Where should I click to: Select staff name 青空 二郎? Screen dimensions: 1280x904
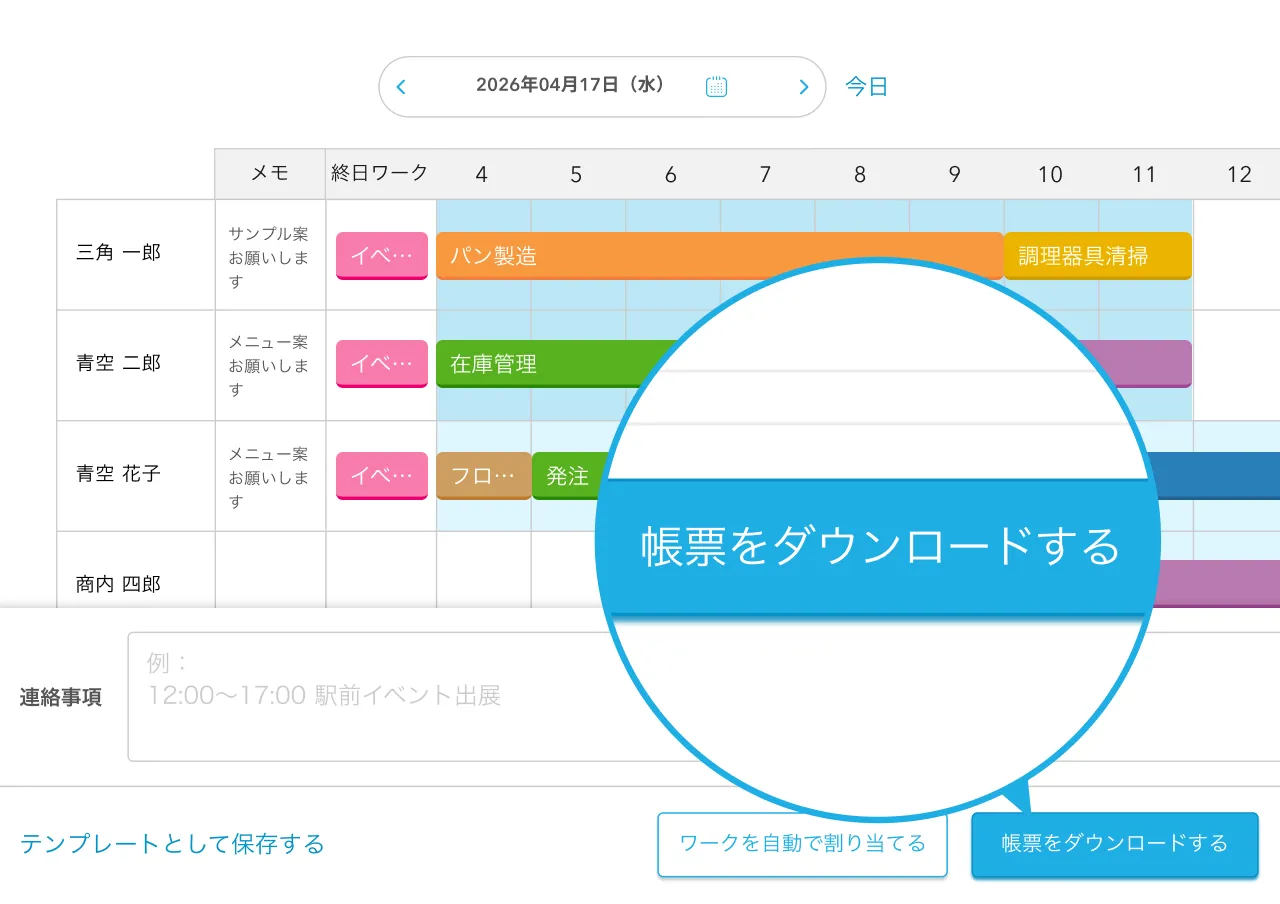tap(118, 363)
